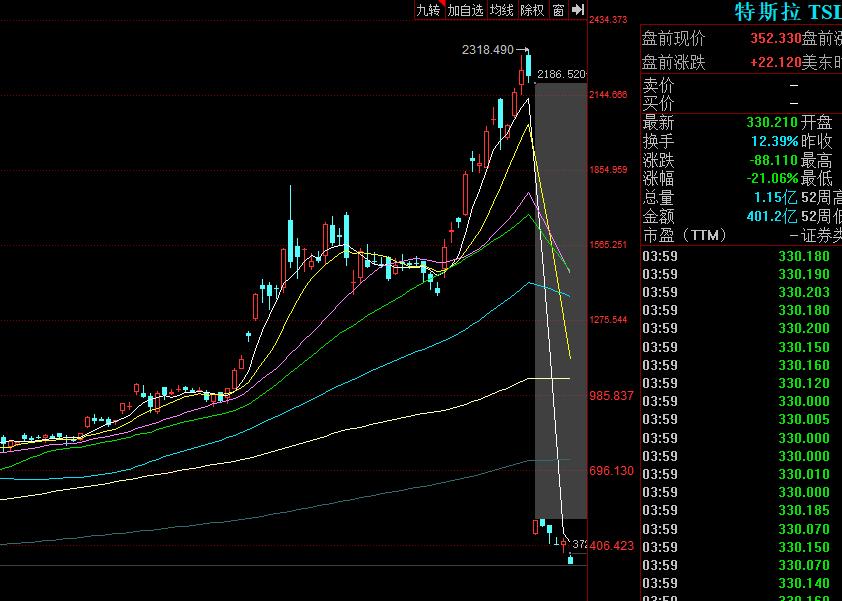Click the 涨跌 value -88.110
The height and width of the screenshot is (601, 842).
(x=773, y=160)
